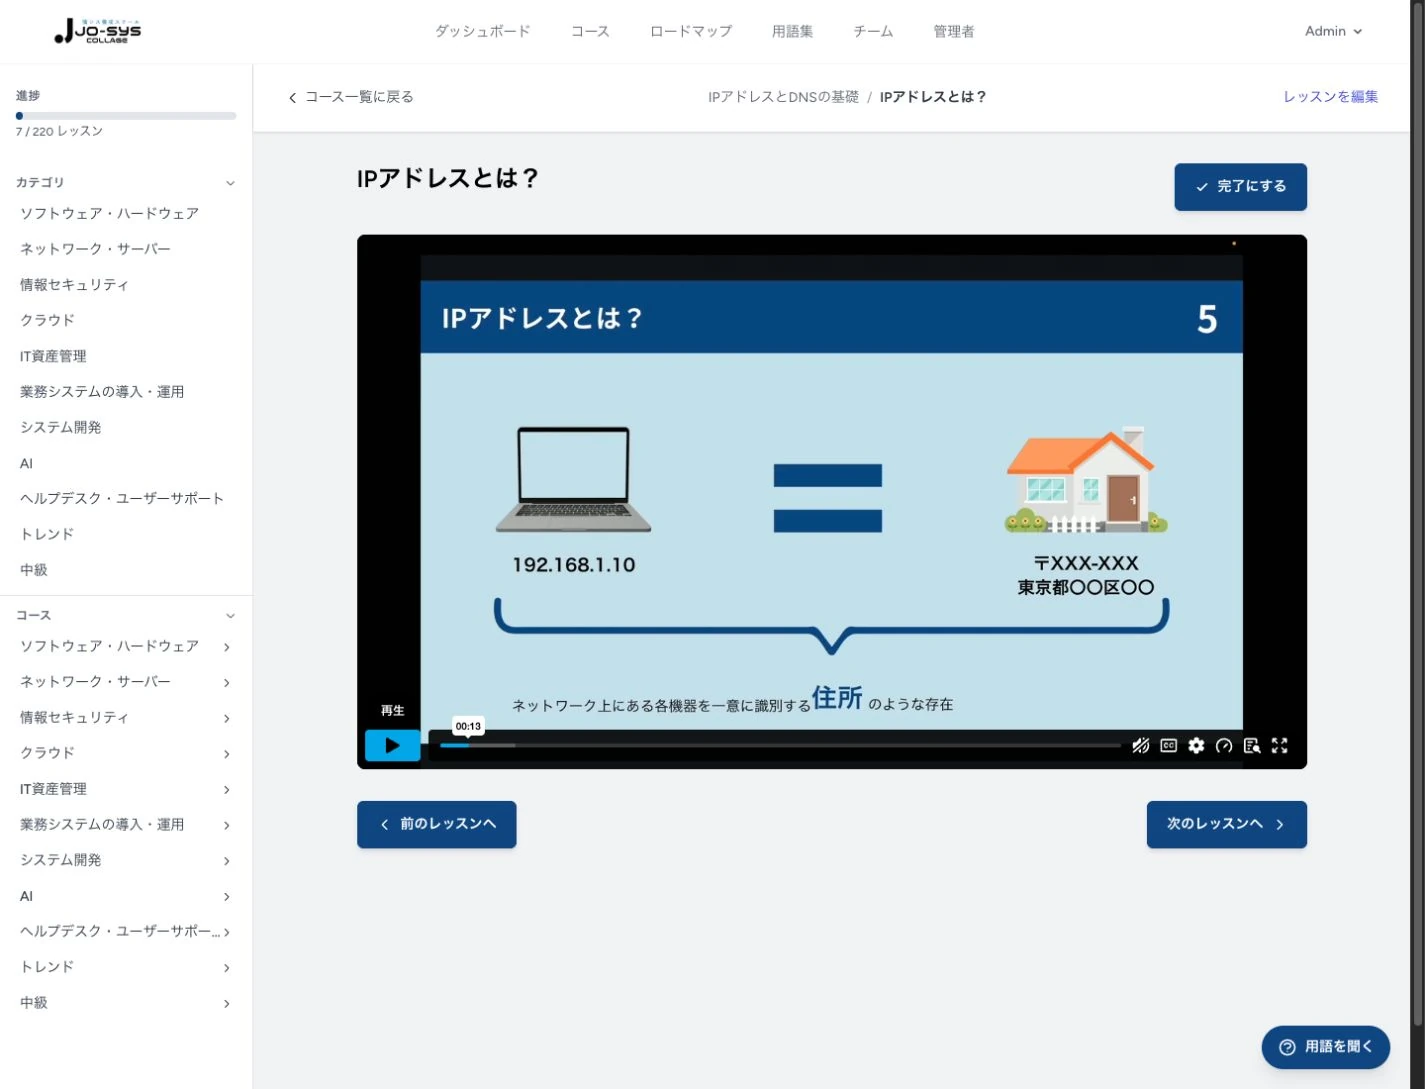
Task: Toggle closed captions CC icon
Action: point(1168,745)
